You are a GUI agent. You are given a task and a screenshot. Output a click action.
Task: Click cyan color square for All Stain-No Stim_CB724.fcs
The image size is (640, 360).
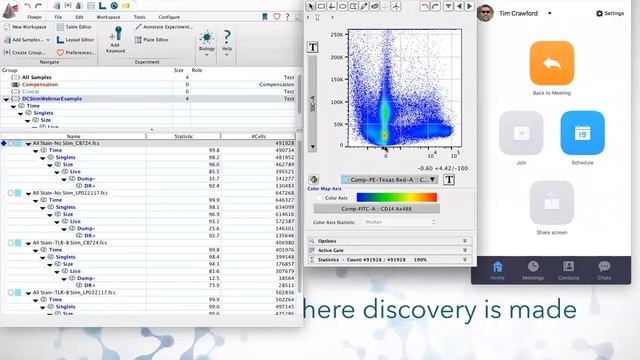click(x=18, y=143)
